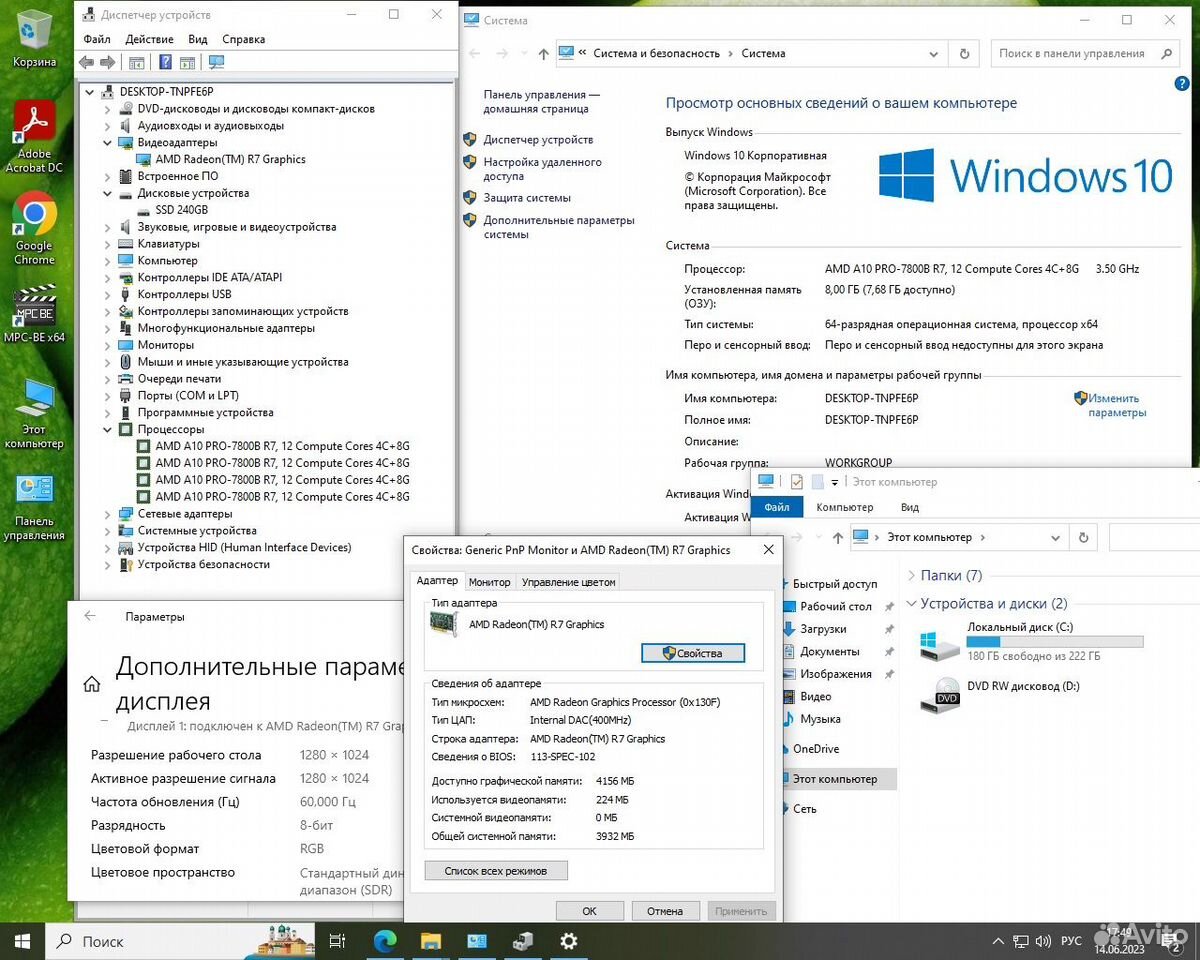Collapse Видеоадаптеры node in Device Manager
Image resolution: width=1200 pixels, height=960 pixels.
(107, 142)
